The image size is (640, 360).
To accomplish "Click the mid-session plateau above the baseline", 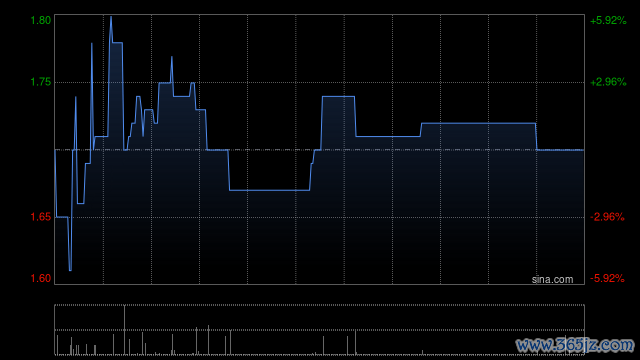I will pyautogui.click(x=338, y=97).
